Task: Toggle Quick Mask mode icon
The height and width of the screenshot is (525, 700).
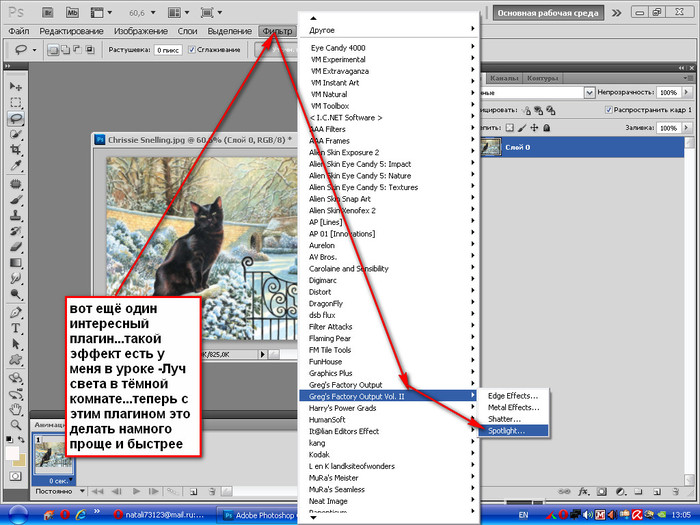Action: tap(16, 476)
